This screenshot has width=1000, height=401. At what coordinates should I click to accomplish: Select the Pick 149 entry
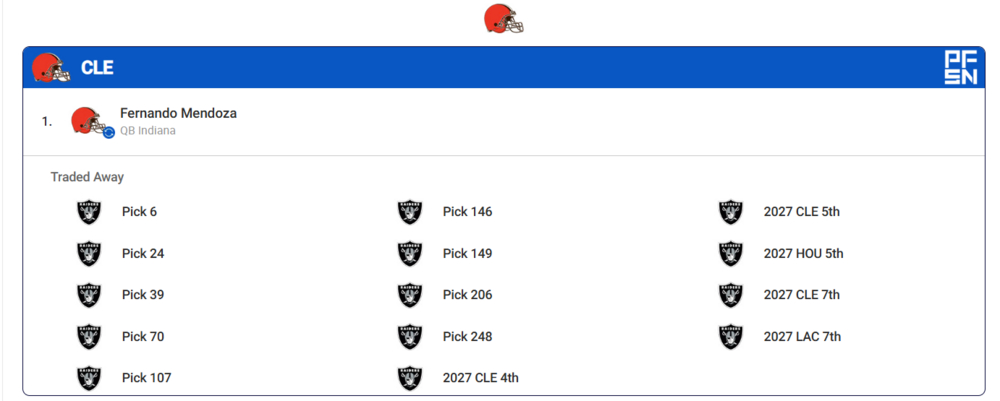pos(467,254)
